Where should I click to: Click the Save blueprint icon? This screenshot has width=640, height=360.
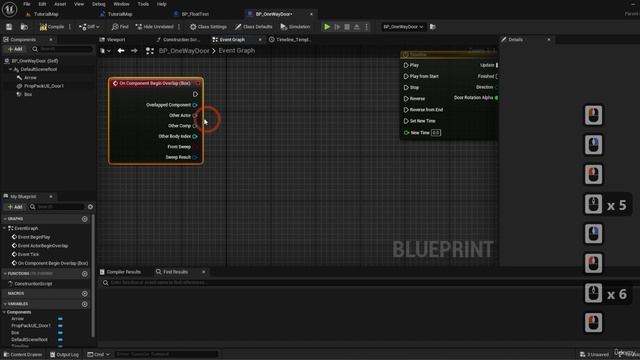(x=9, y=27)
